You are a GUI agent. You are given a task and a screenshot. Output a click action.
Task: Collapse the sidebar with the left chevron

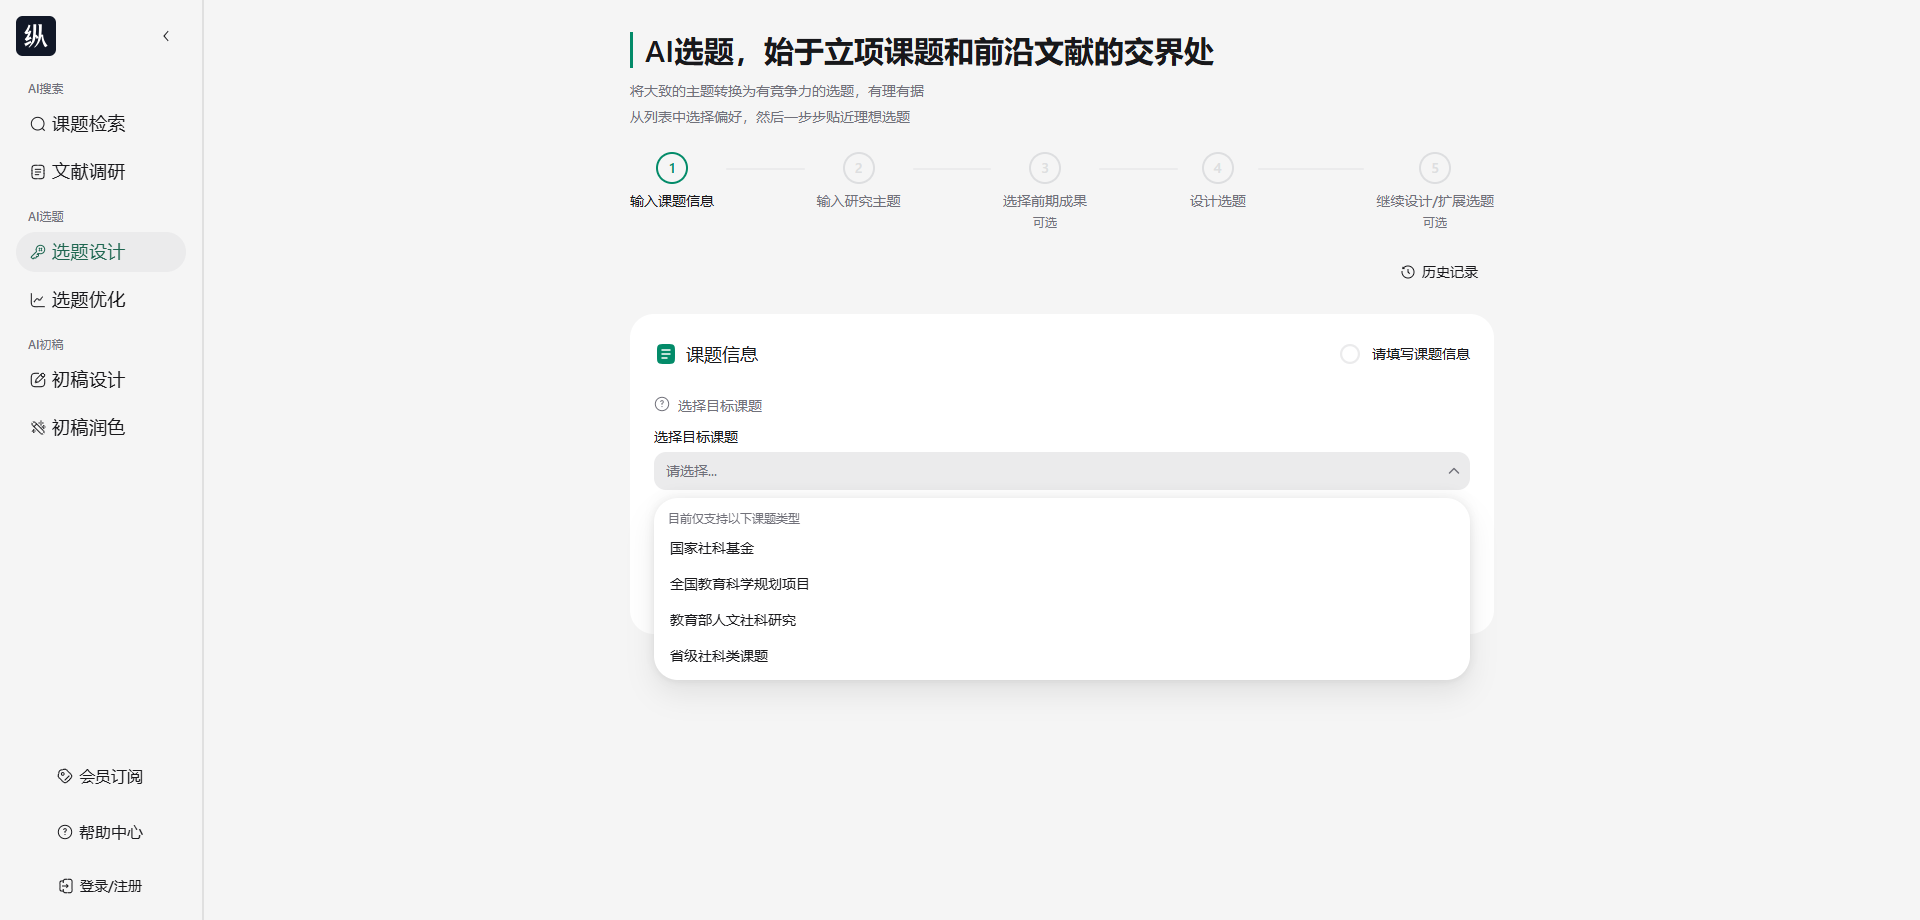click(x=166, y=36)
